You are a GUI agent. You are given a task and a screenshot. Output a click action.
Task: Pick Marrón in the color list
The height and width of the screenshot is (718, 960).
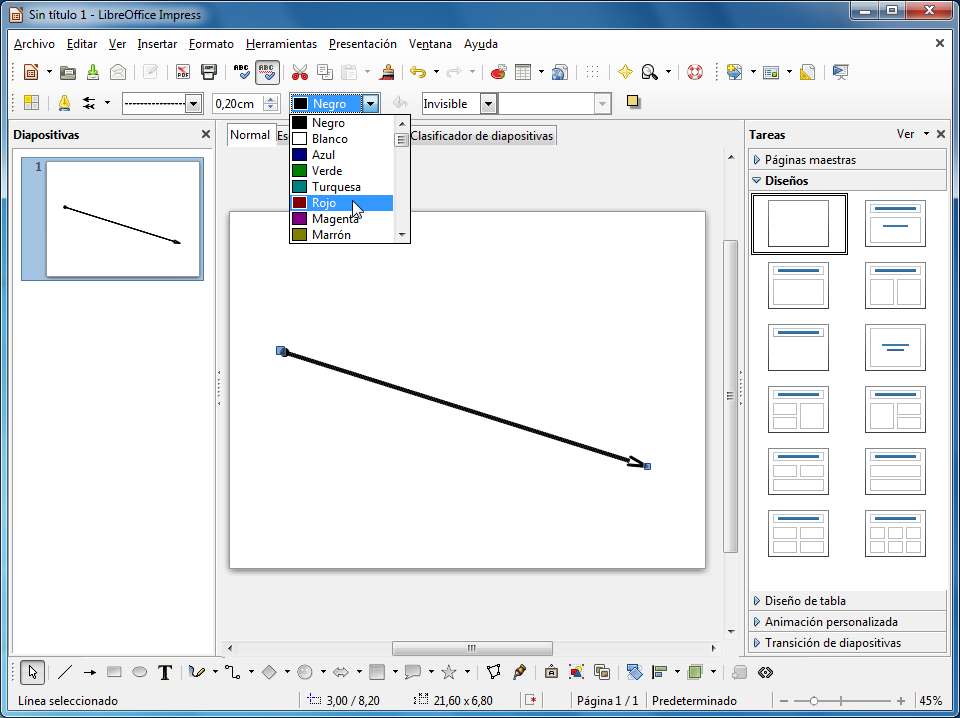342,234
